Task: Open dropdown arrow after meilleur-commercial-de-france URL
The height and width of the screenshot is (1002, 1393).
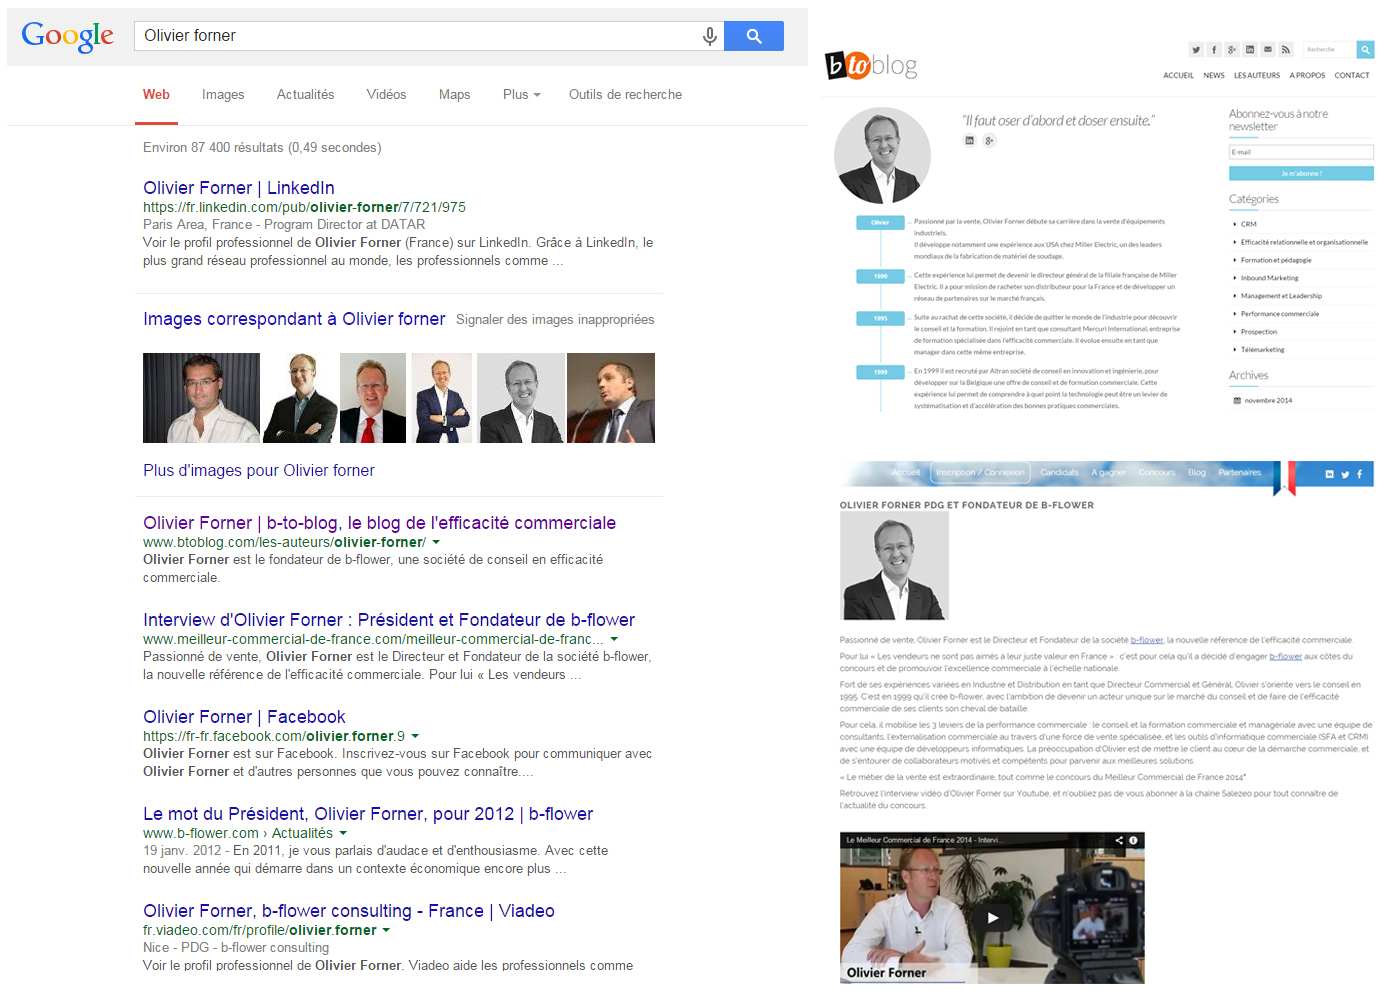Action: click(614, 639)
